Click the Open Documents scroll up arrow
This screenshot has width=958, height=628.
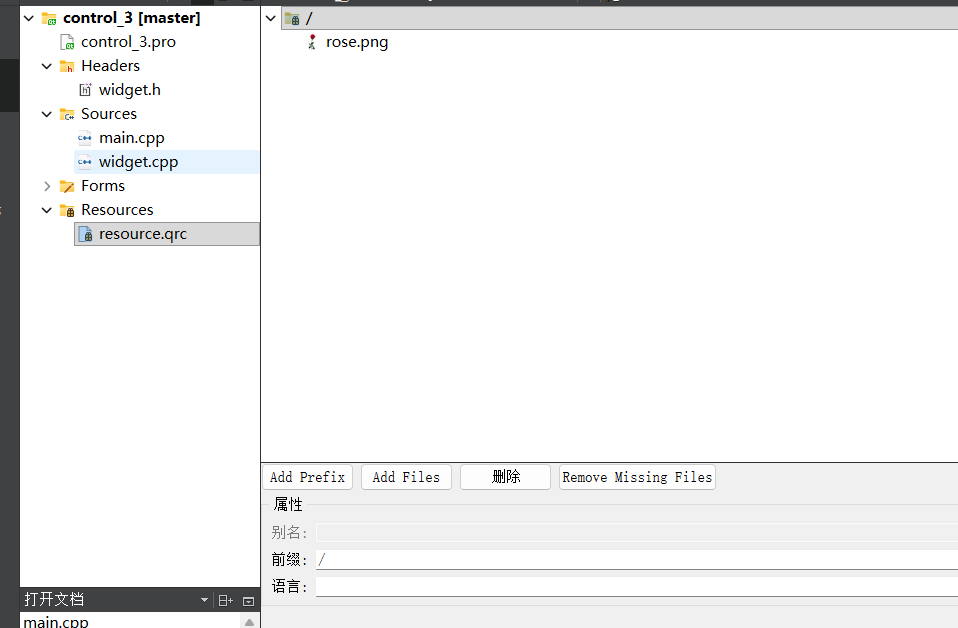click(249, 621)
